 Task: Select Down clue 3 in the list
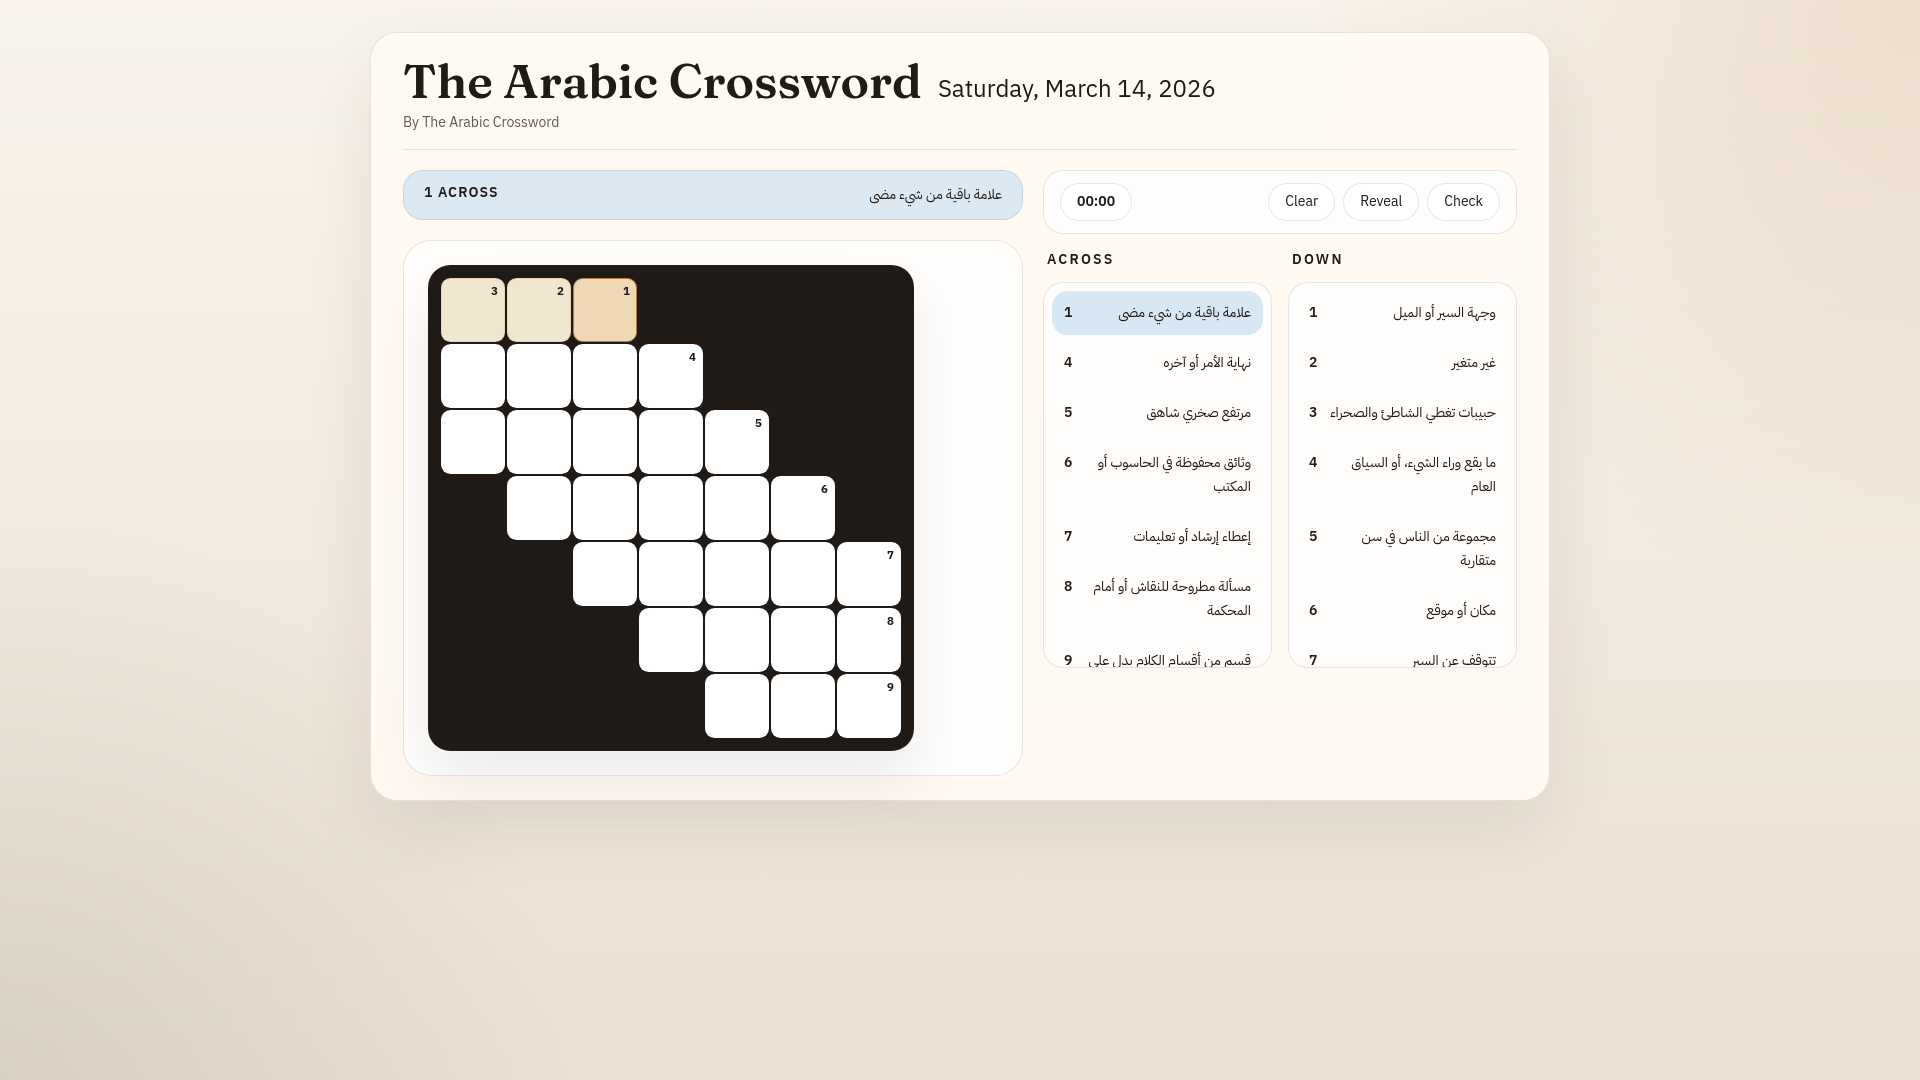tap(1402, 413)
